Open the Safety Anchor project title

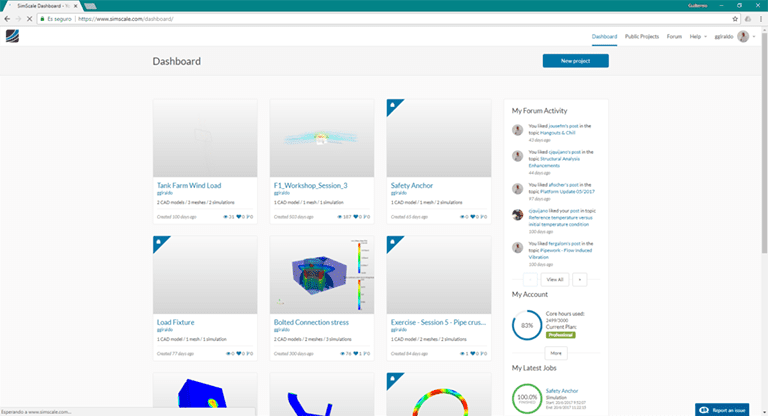click(412, 185)
